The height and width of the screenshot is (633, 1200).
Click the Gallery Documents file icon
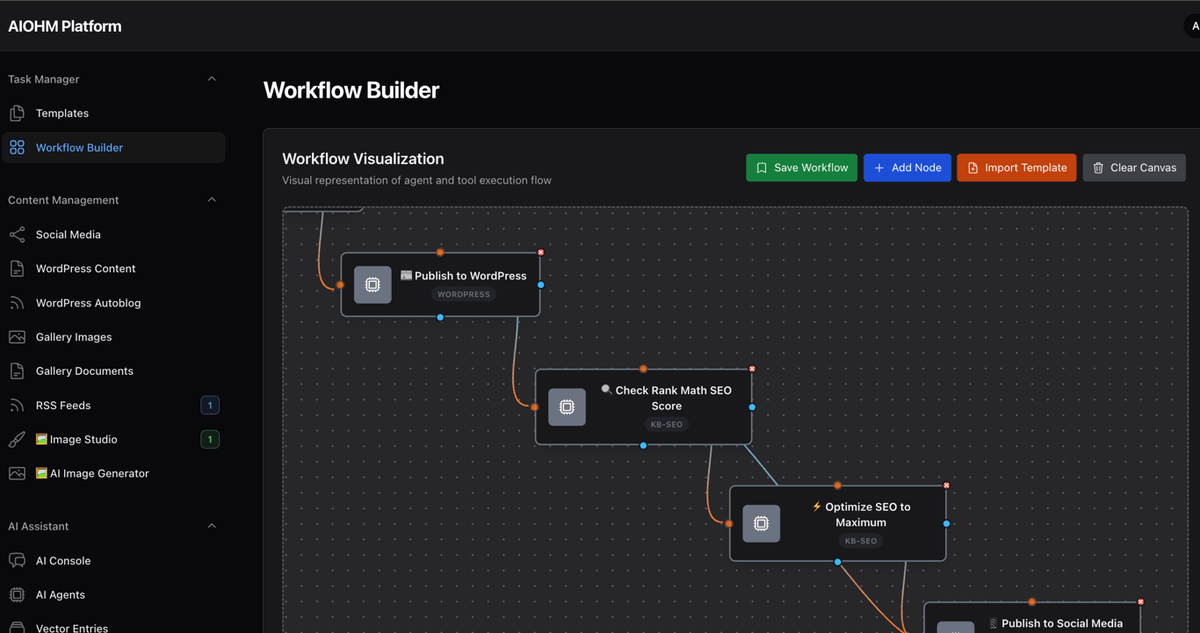(17, 371)
